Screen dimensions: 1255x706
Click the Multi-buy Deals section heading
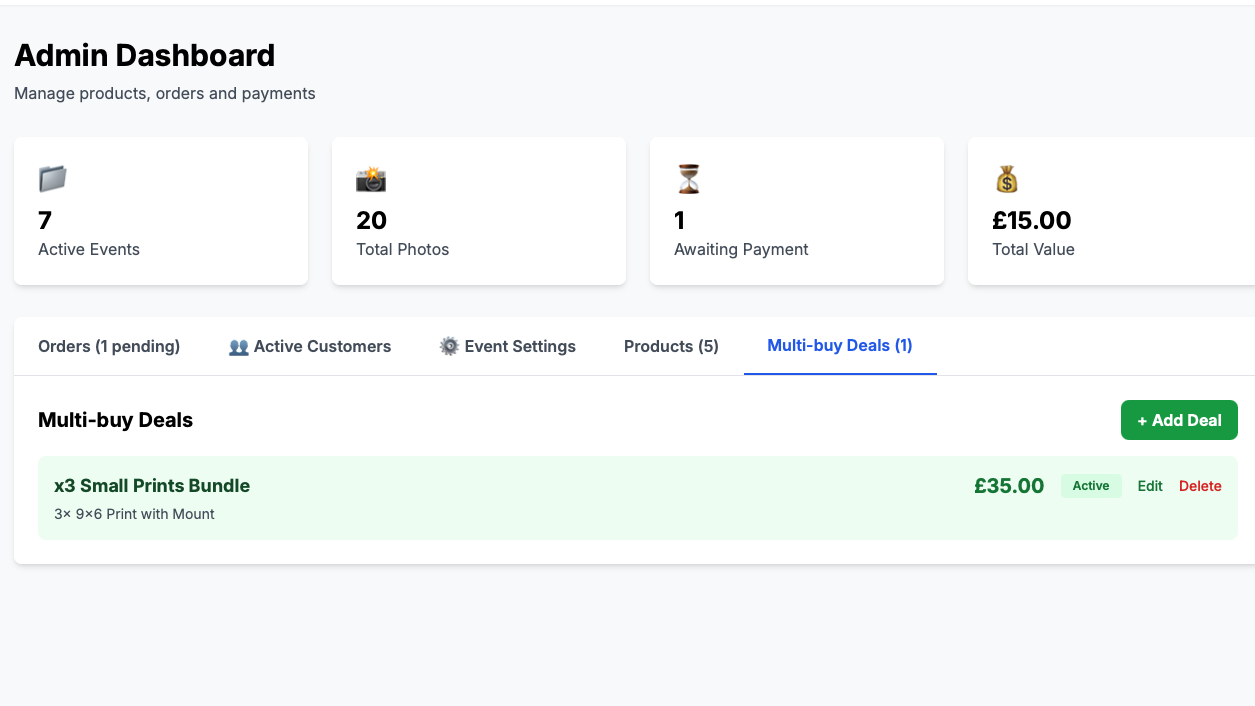(x=115, y=420)
